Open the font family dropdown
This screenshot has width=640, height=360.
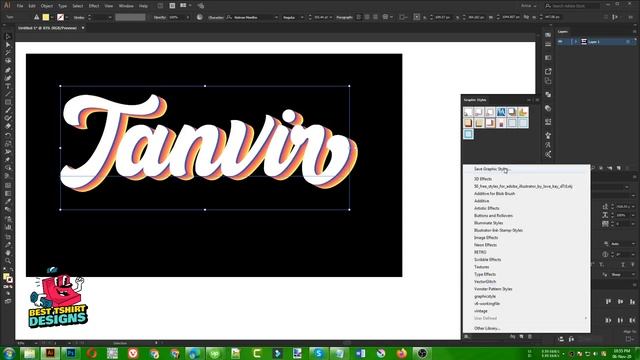[276, 17]
